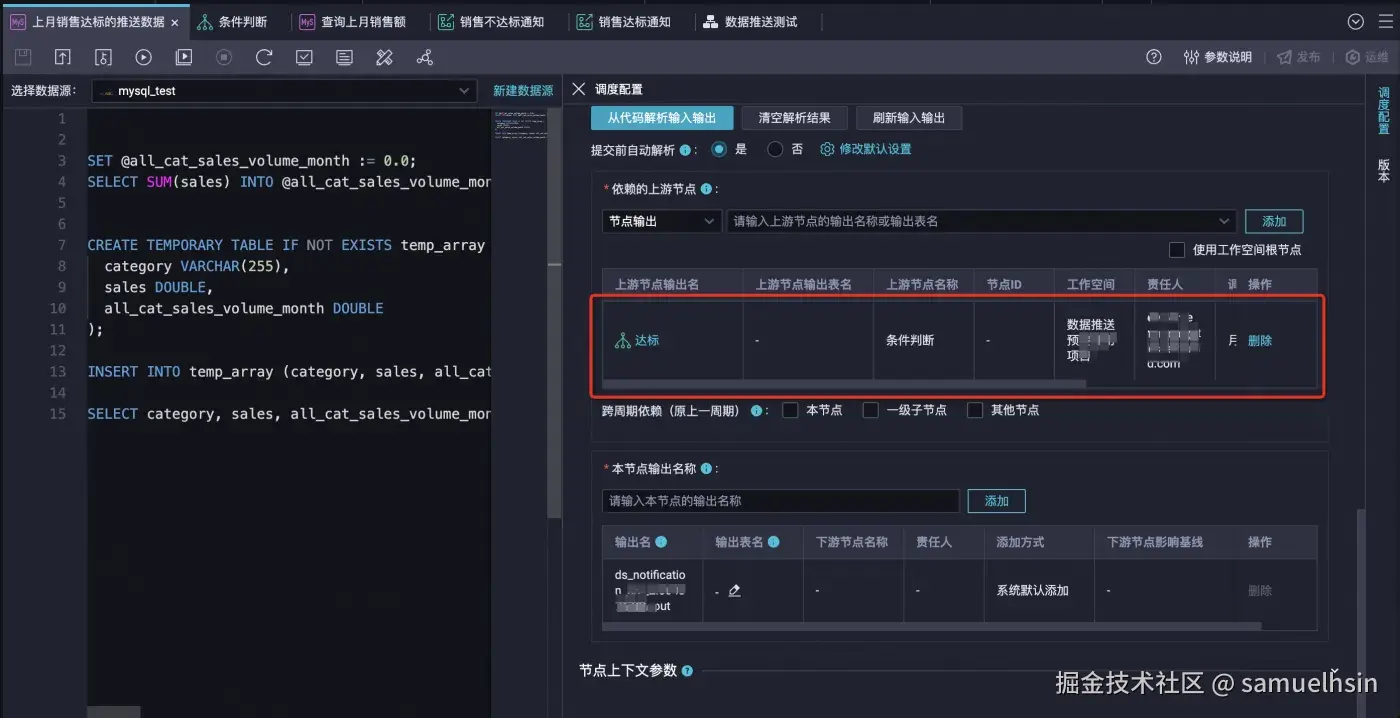Click the 发布 publish button
The height and width of the screenshot is (718, 1400).
click(1298, 57)
